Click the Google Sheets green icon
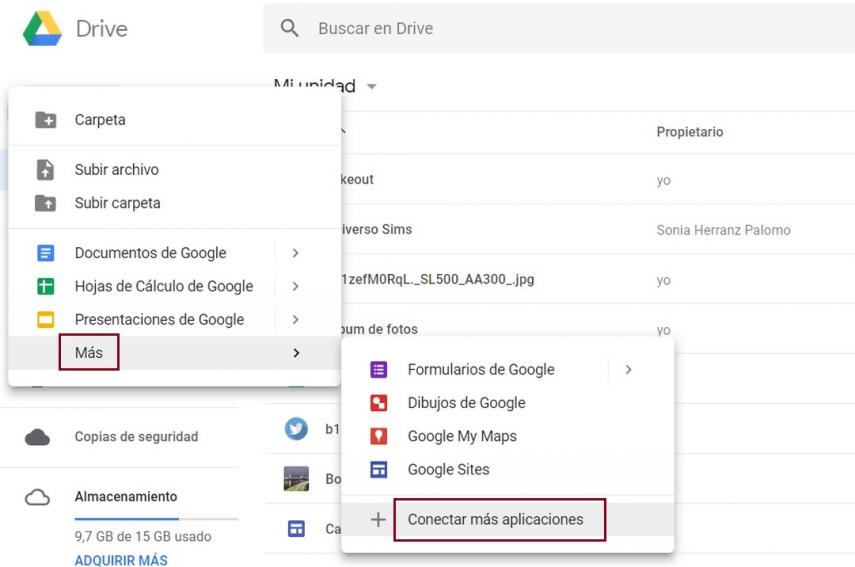Screen dimensions: 855x567 click(45, 286)
